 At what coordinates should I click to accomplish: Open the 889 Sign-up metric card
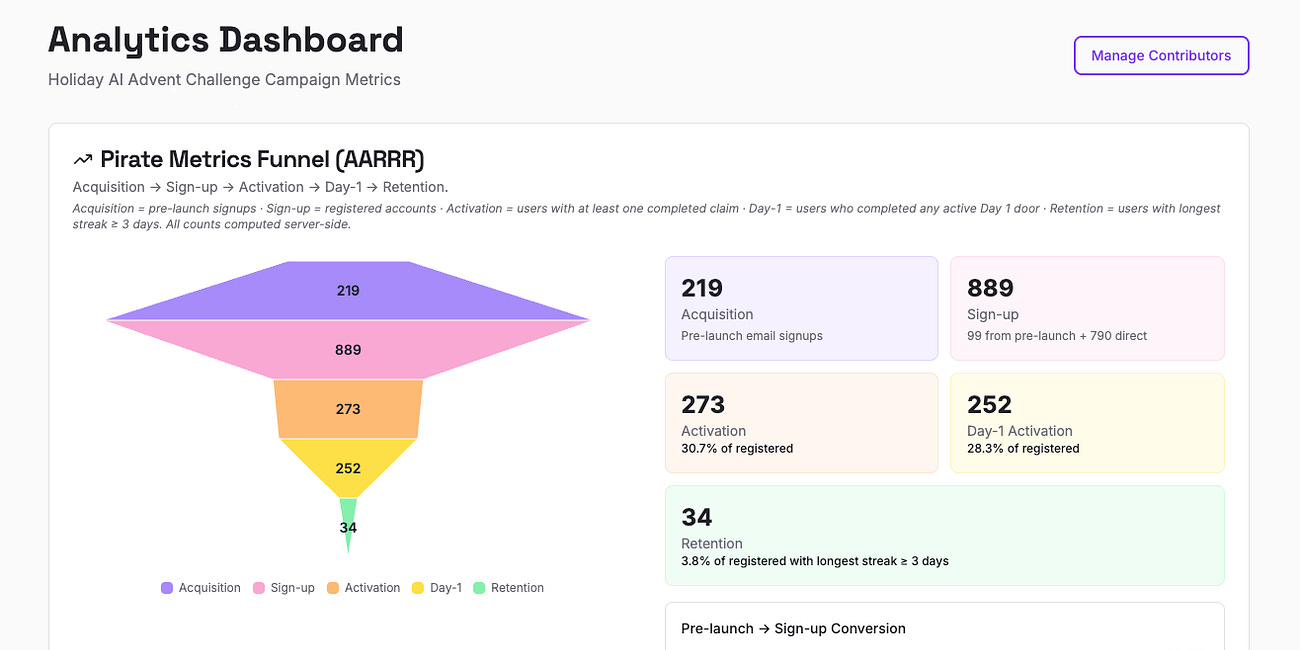click(1087, 308)
